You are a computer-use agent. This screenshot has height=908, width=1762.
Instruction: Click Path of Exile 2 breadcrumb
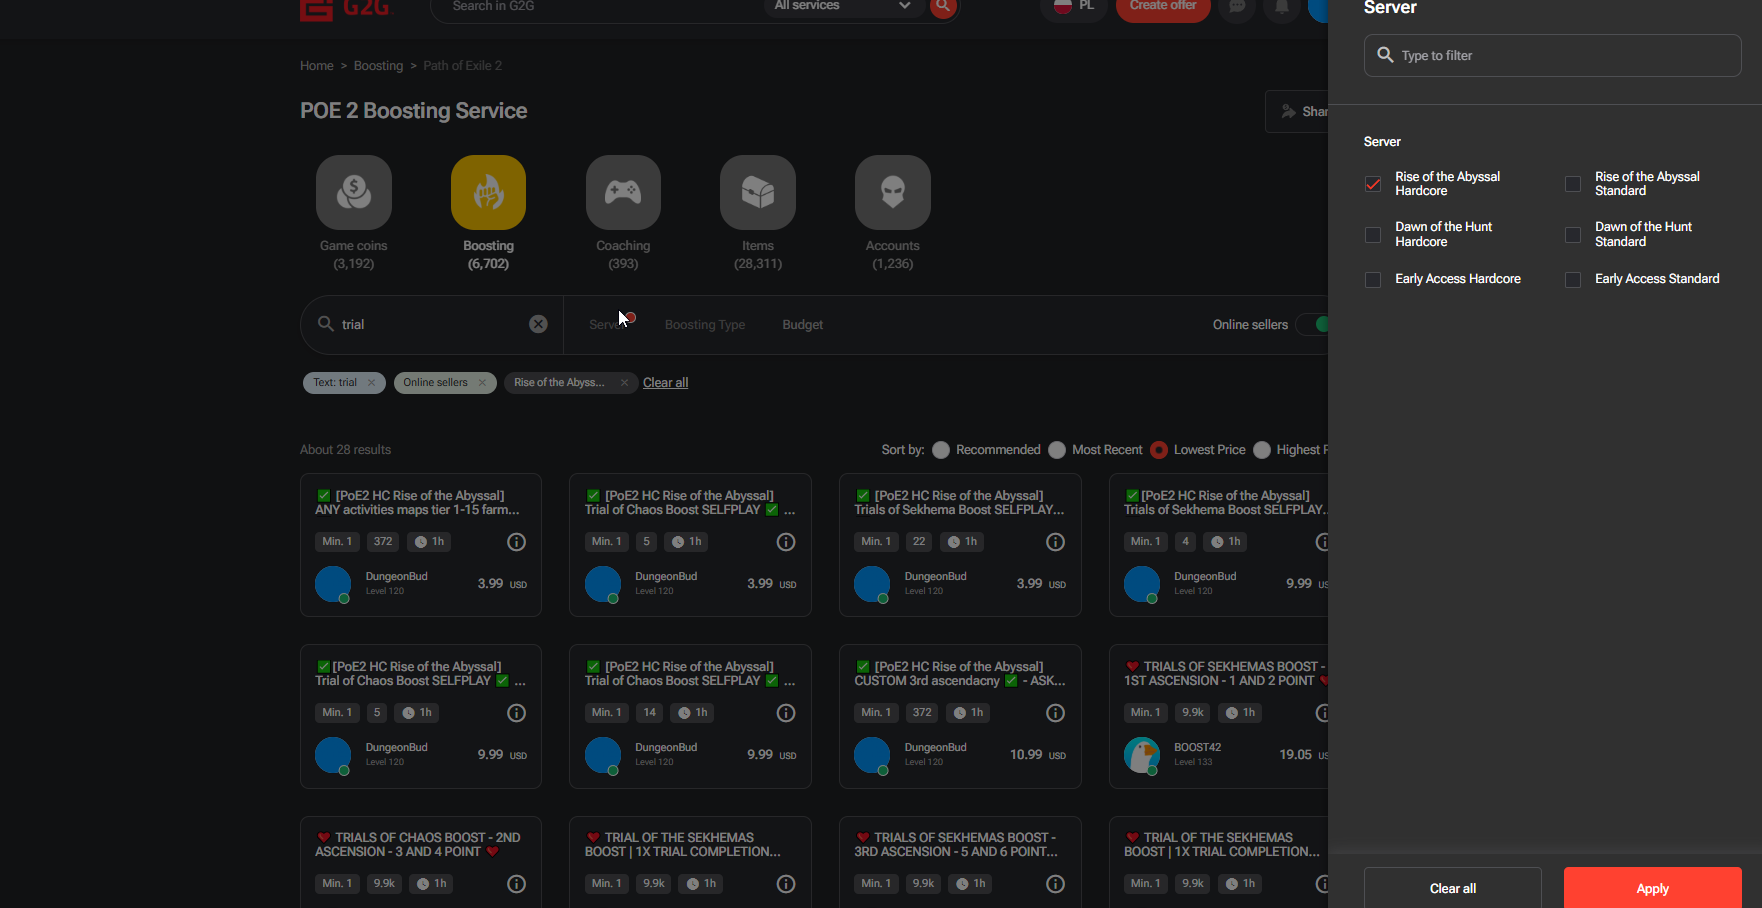tap(463, 66)
